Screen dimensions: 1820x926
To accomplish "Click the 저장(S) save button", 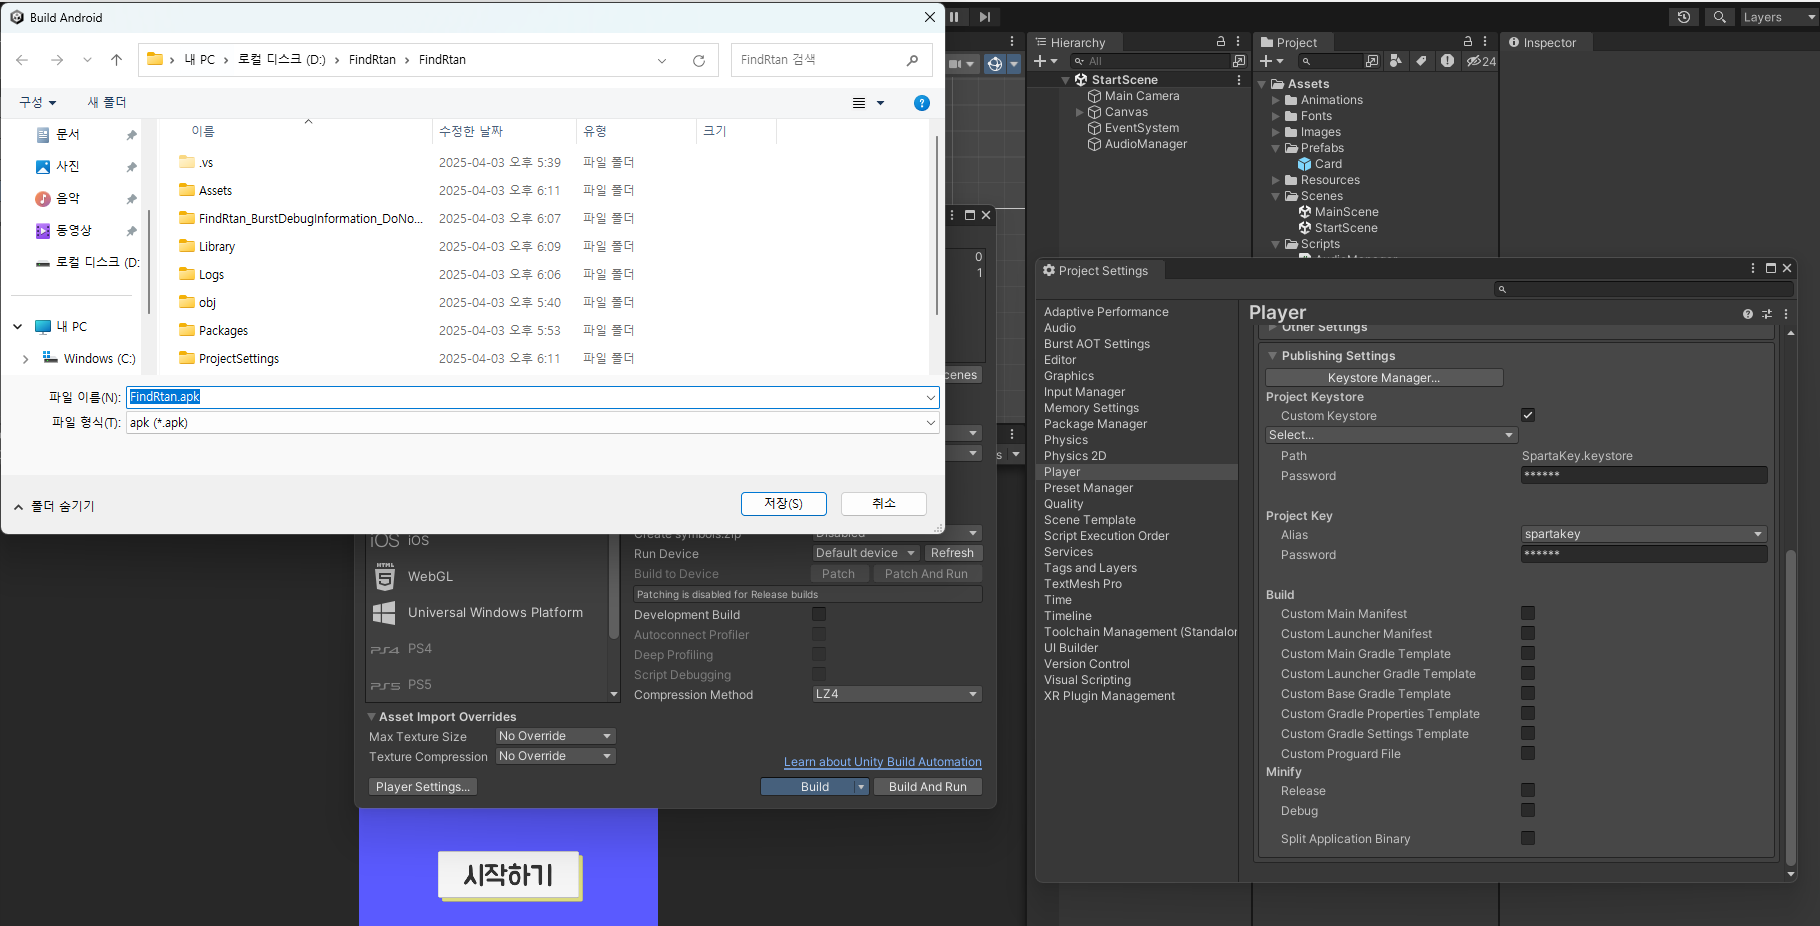I will tap(784, 503).
